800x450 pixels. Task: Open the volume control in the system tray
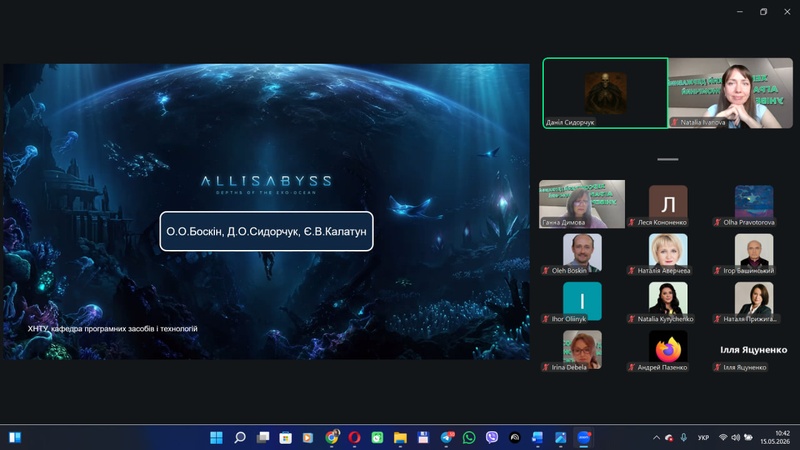click(x=735, y=437)
